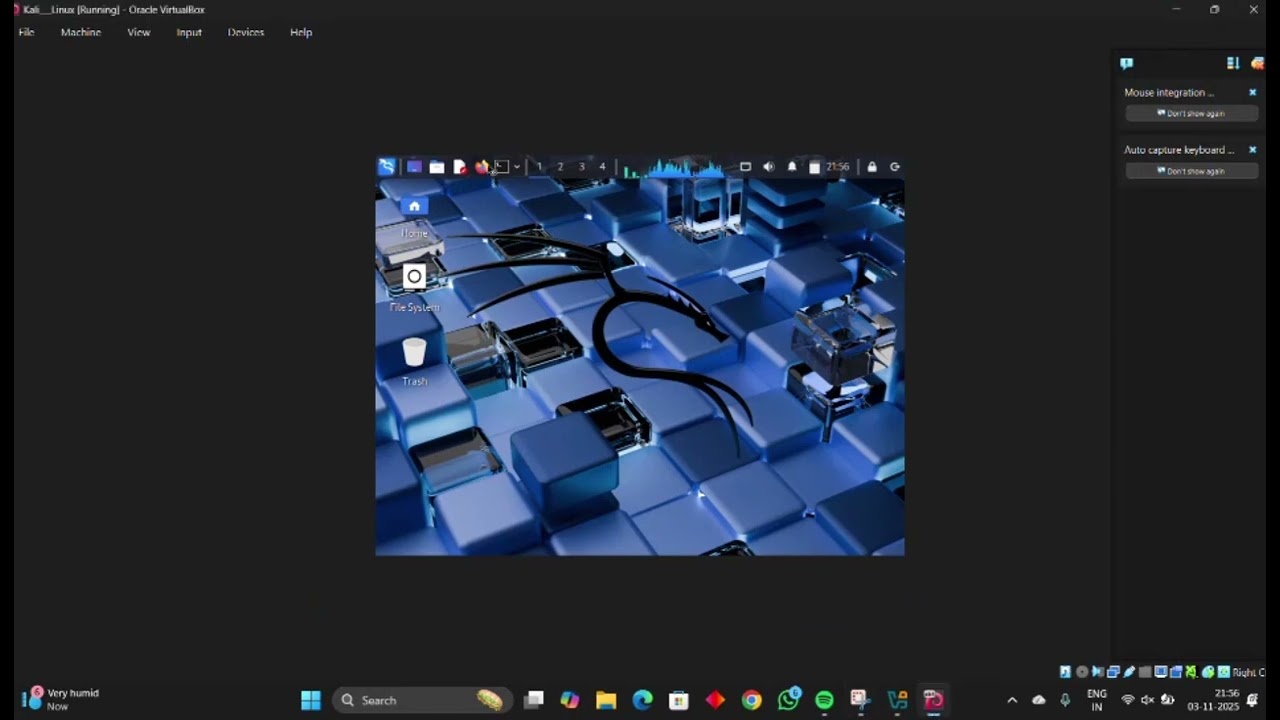This screenshot has width=1280, height=720.
Task: Click the ENG IN language indicator
Action: (1097, 700)
